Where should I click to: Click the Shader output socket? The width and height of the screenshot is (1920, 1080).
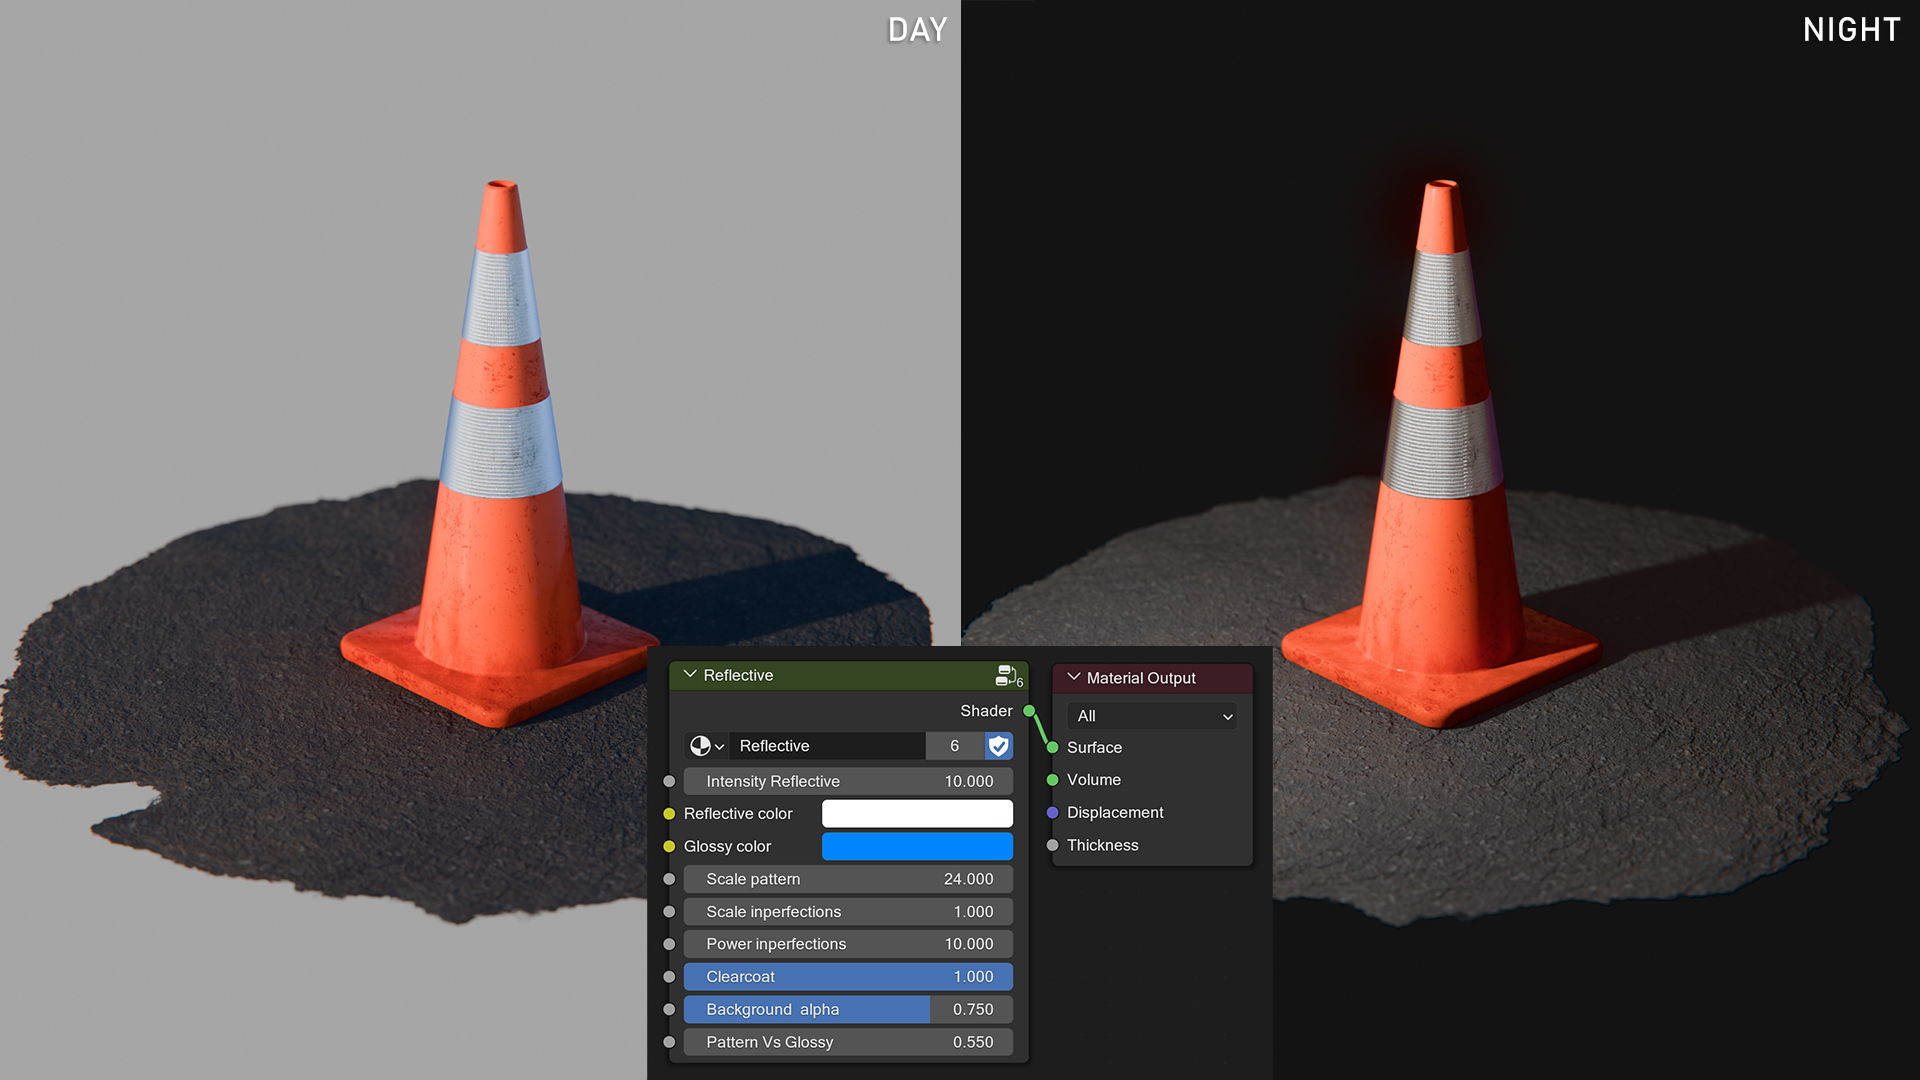click(1029, 711)
